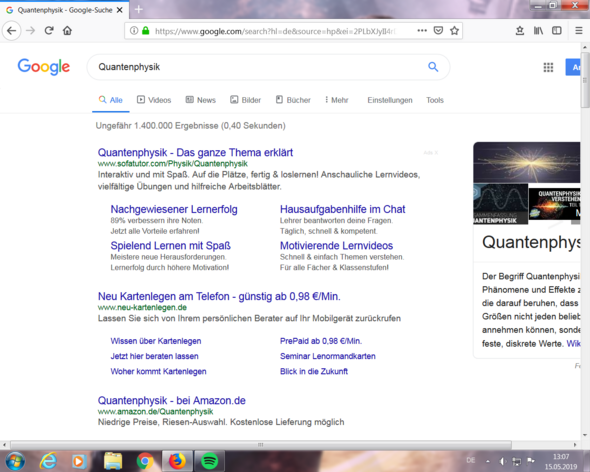Launch Internet Explorer from the taskbar
This screenshot has width=590, height=472.
pos(48,461)
